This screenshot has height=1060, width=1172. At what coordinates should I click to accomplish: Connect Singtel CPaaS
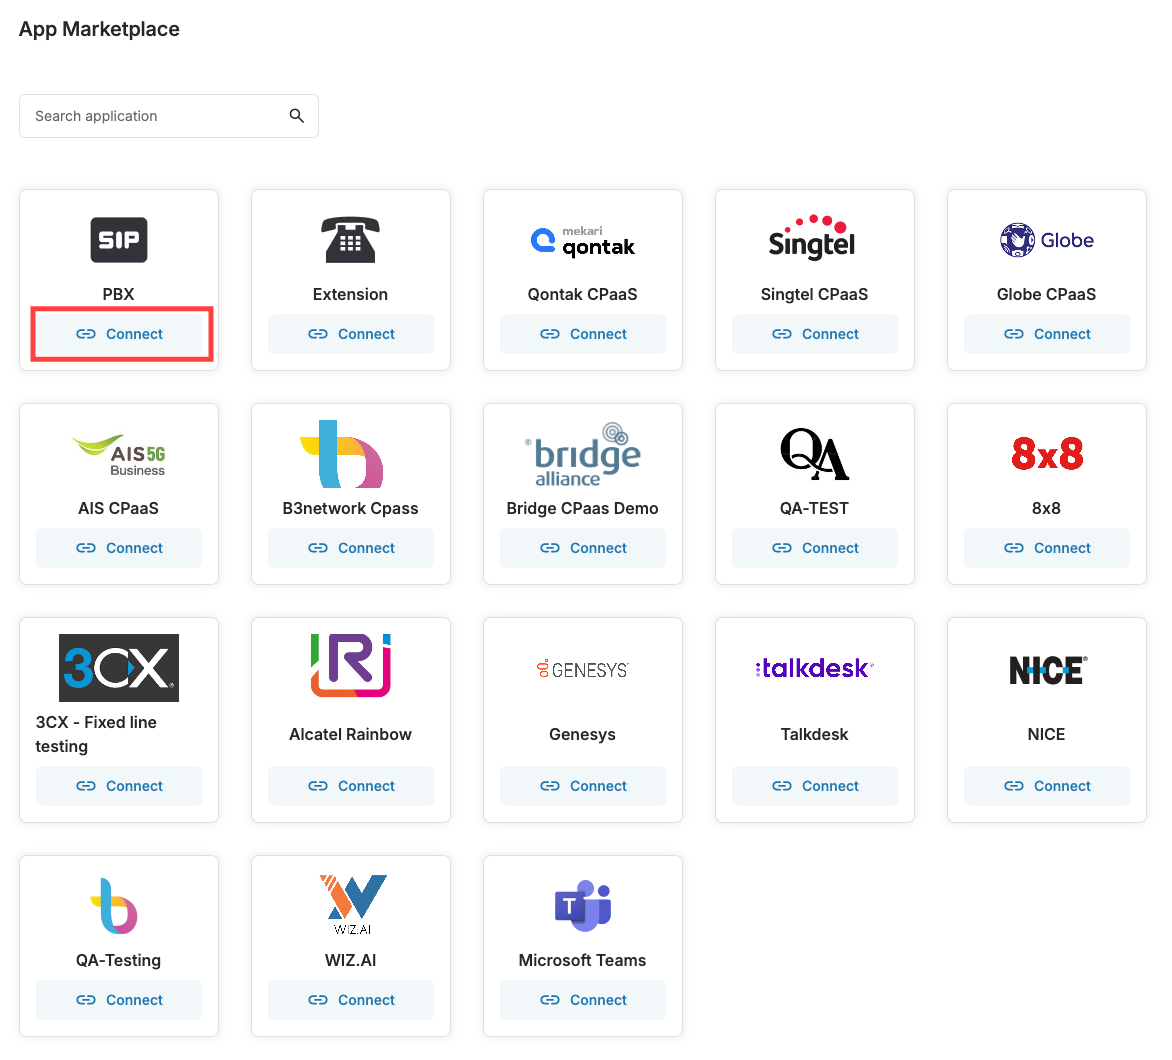[x=815, y=334]
